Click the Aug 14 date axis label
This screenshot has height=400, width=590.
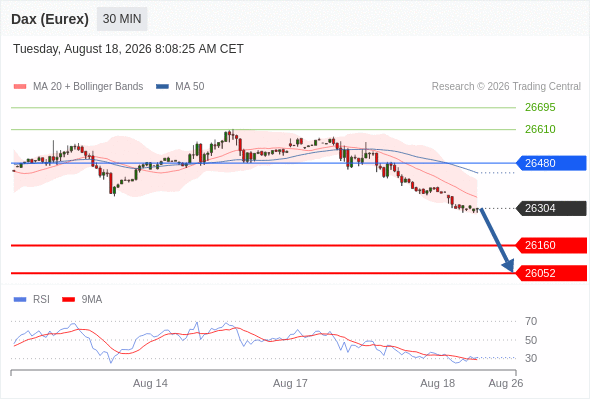pos(151,383)
